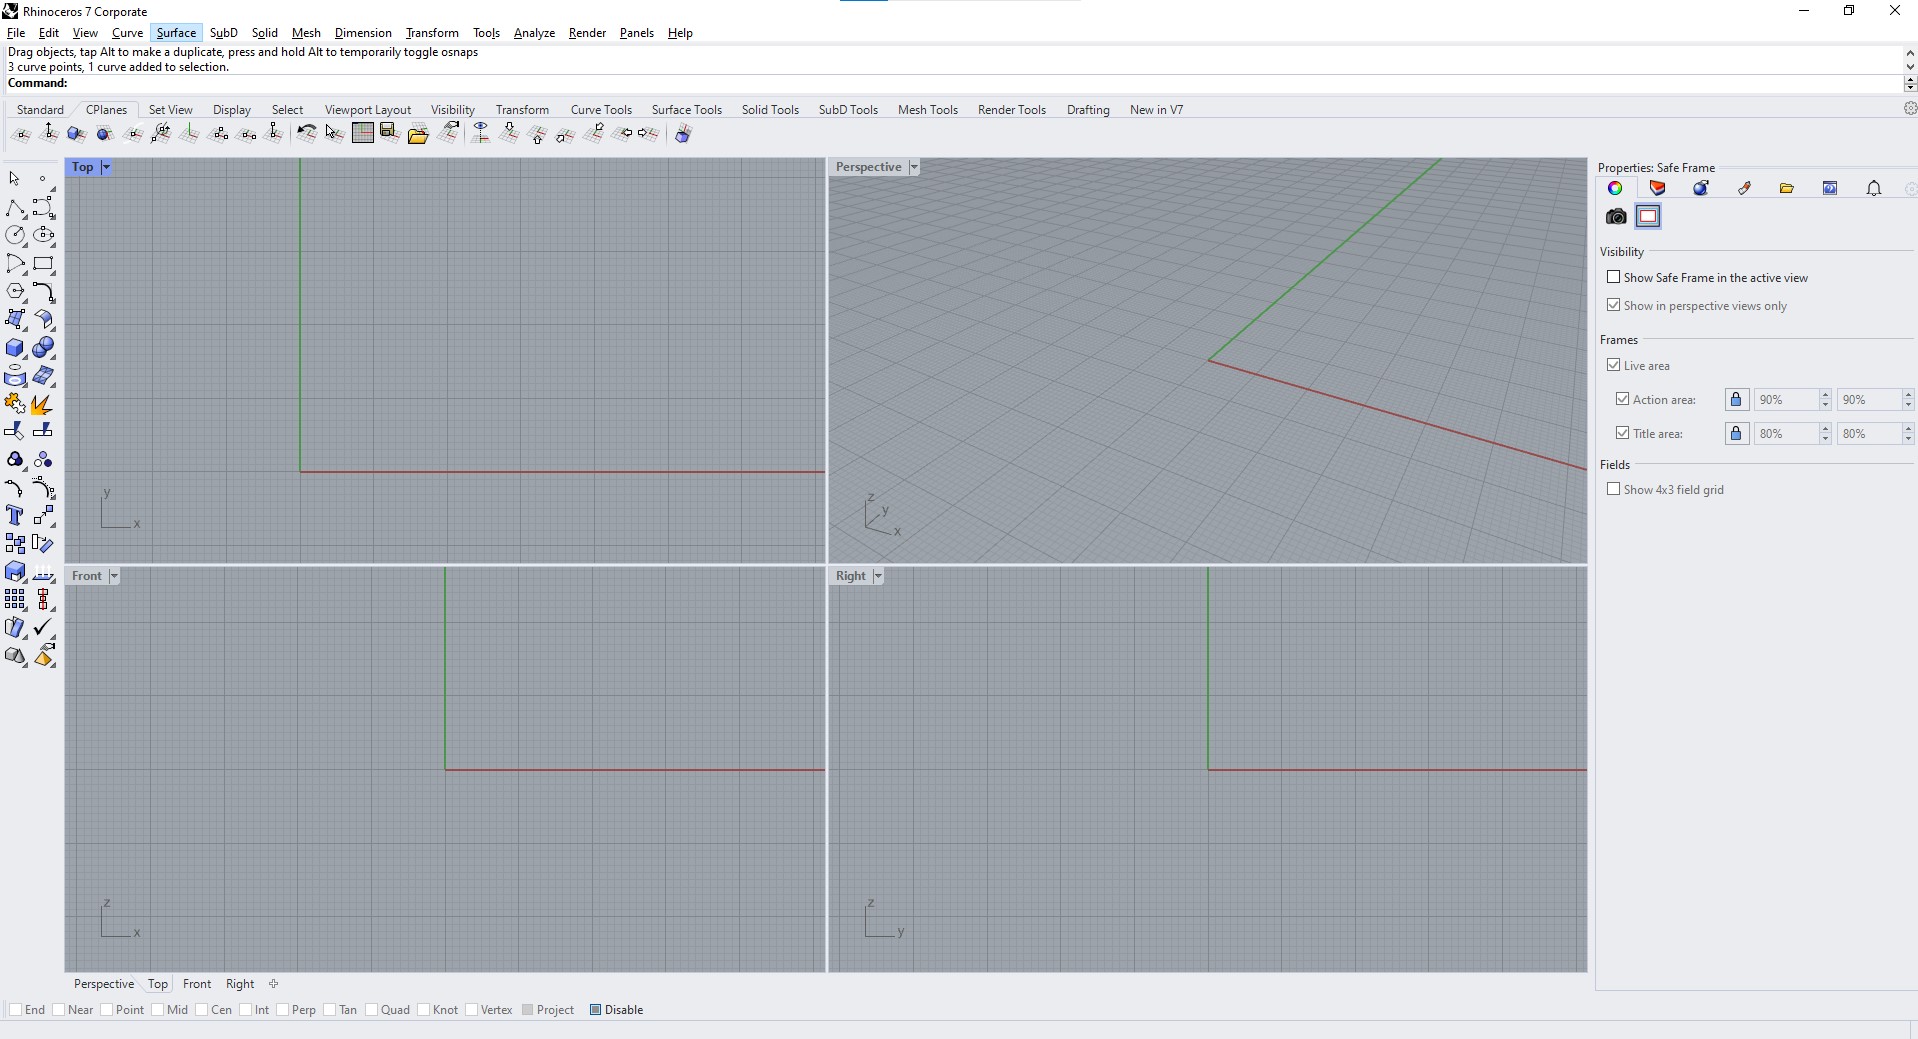Image resolution: width=1918 pixels, height=1039 pixels.
Task: Click the Top viewport title label
Action: (83, 167)
